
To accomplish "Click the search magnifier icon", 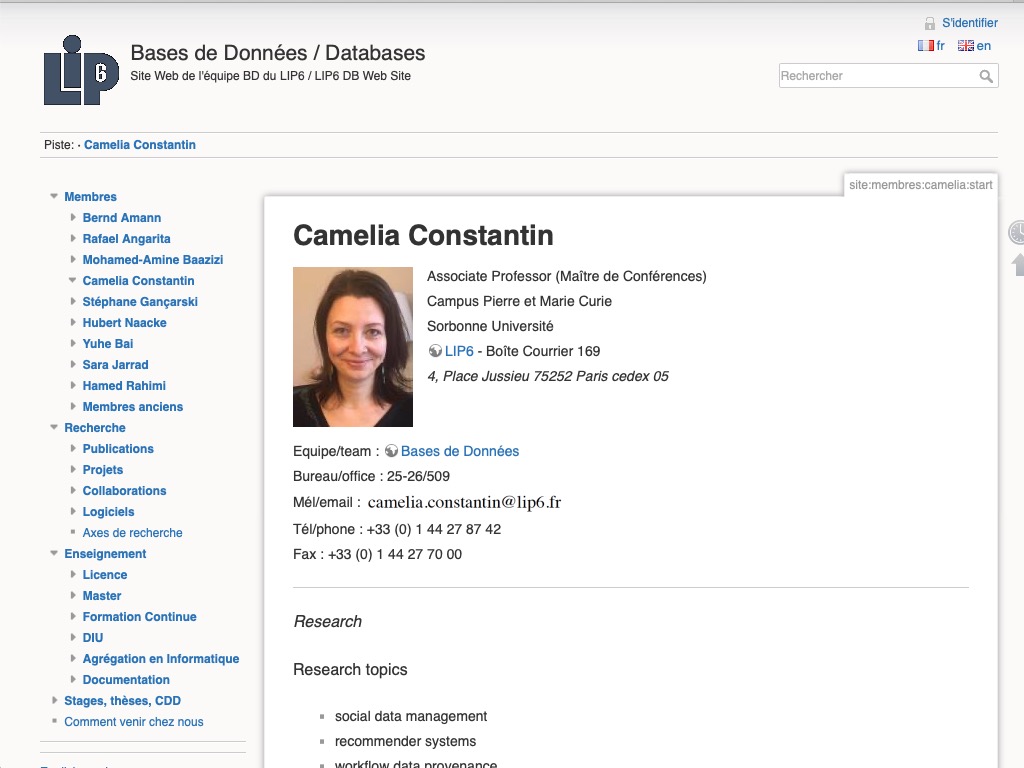I will point(988,75).
